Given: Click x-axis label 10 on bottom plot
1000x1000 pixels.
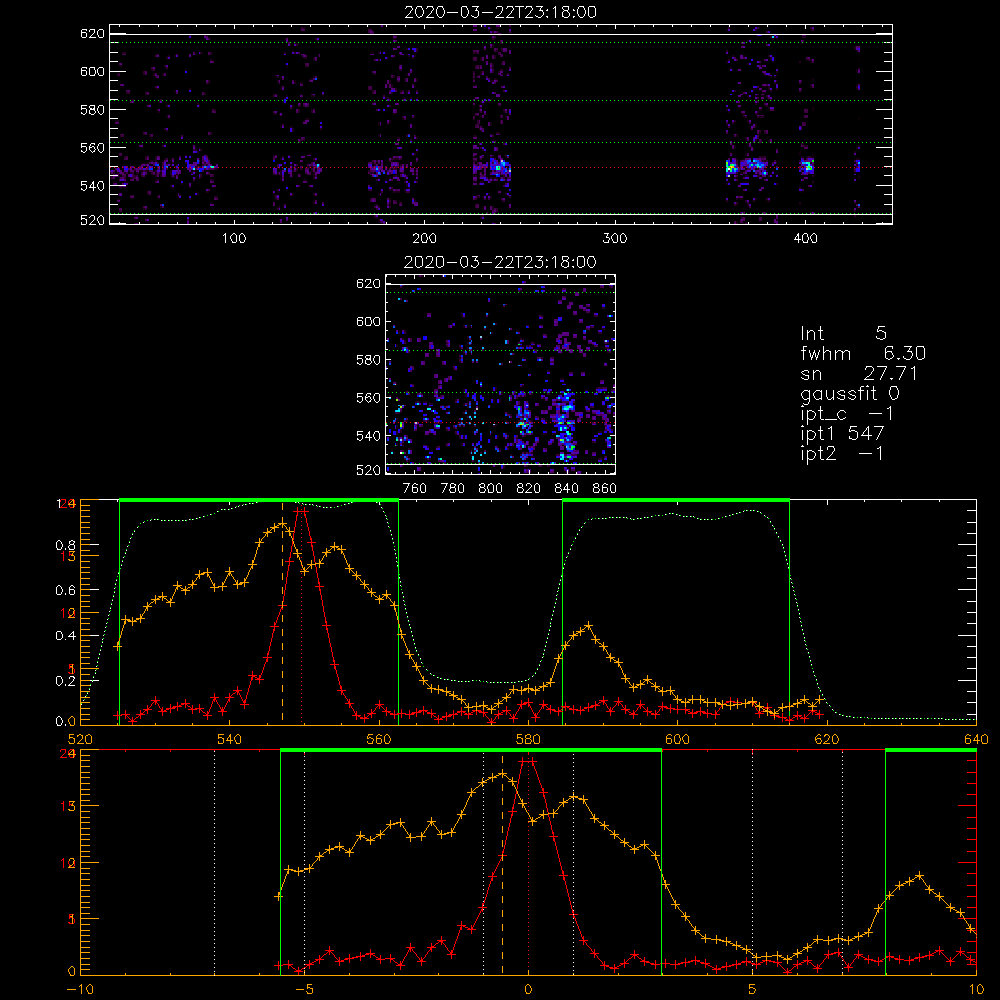Looking at the screenshot, I should [x=976, y=990].
